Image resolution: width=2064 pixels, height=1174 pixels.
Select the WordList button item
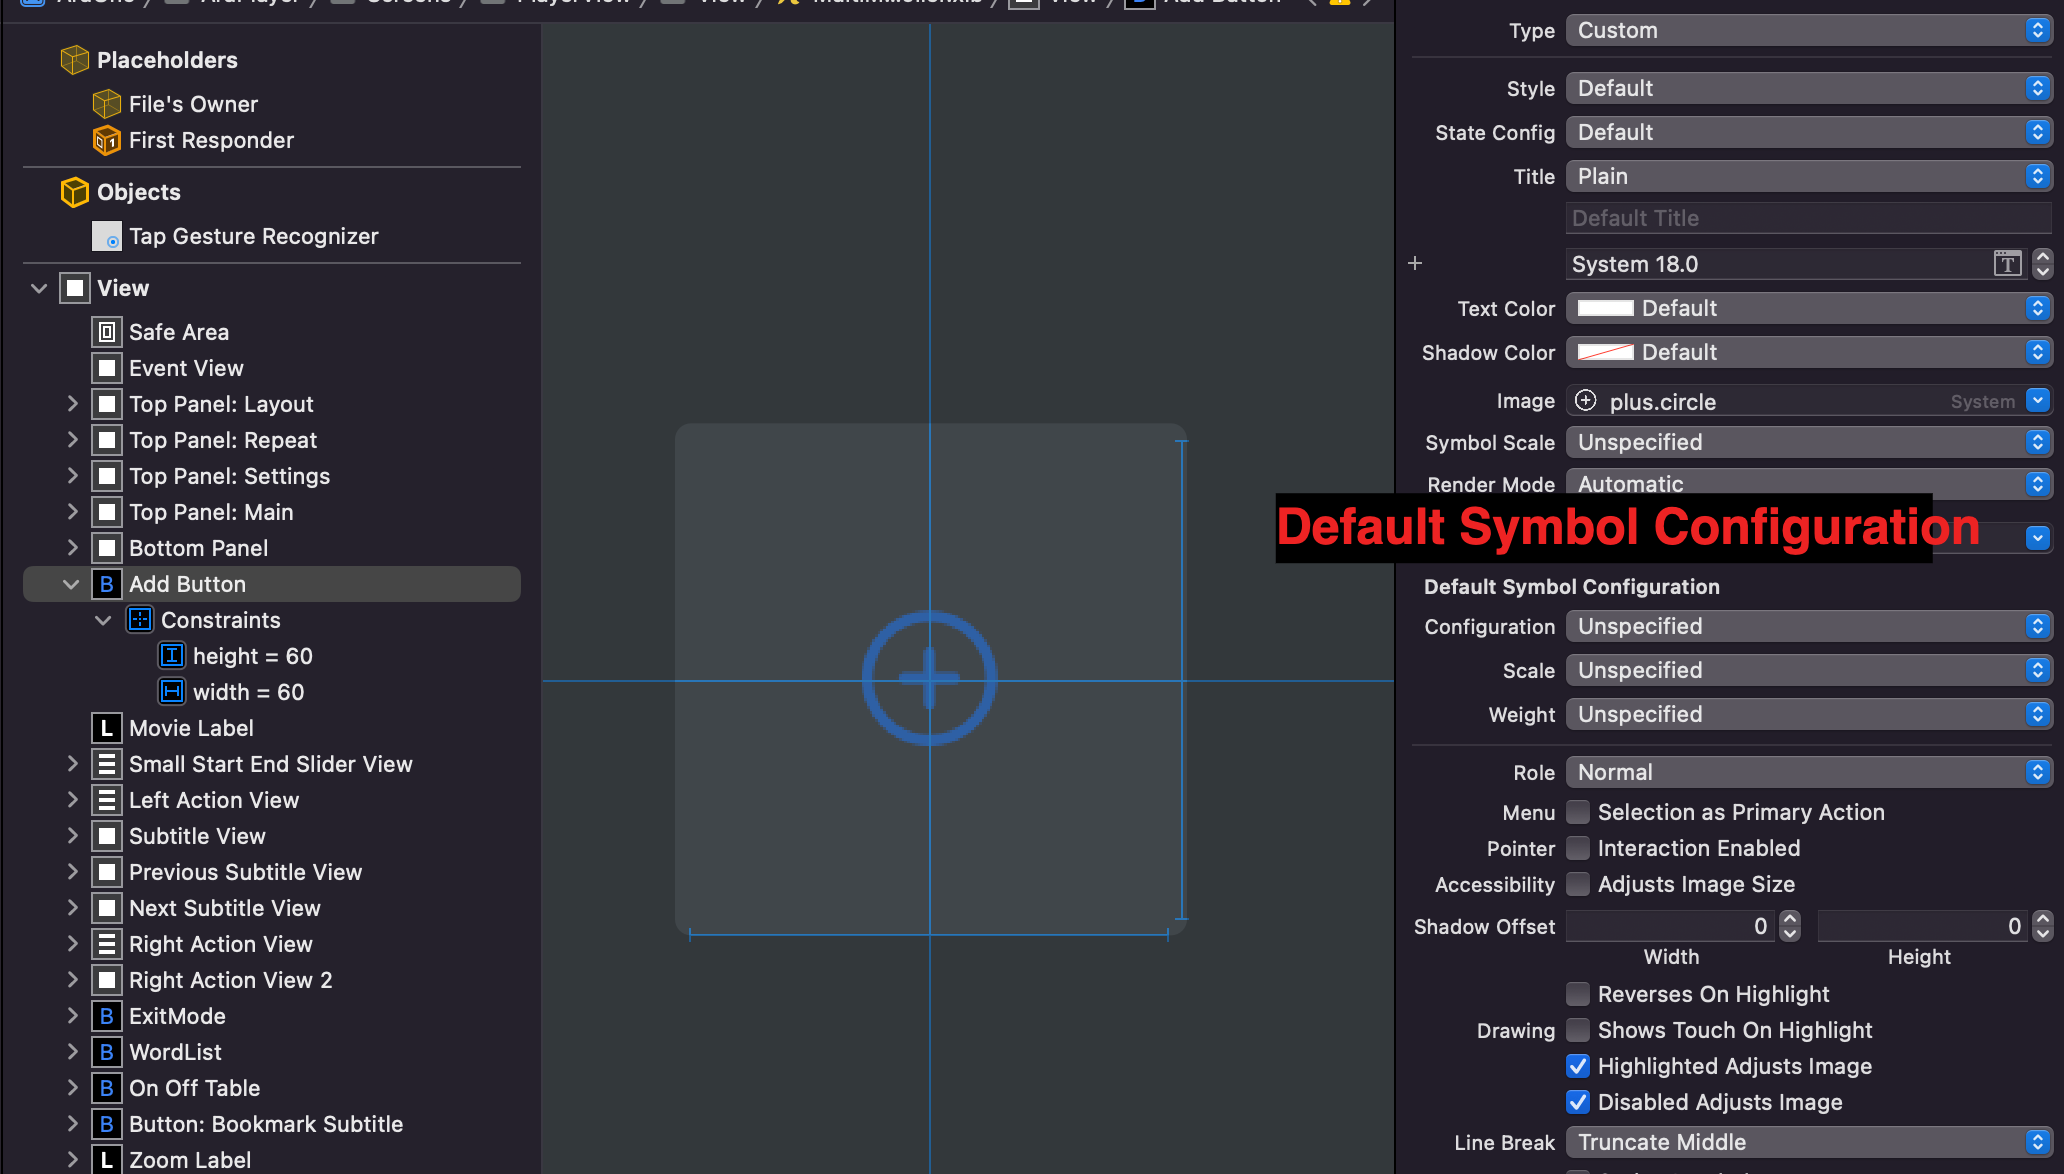pyautogui.click(x=175, y=1052)
